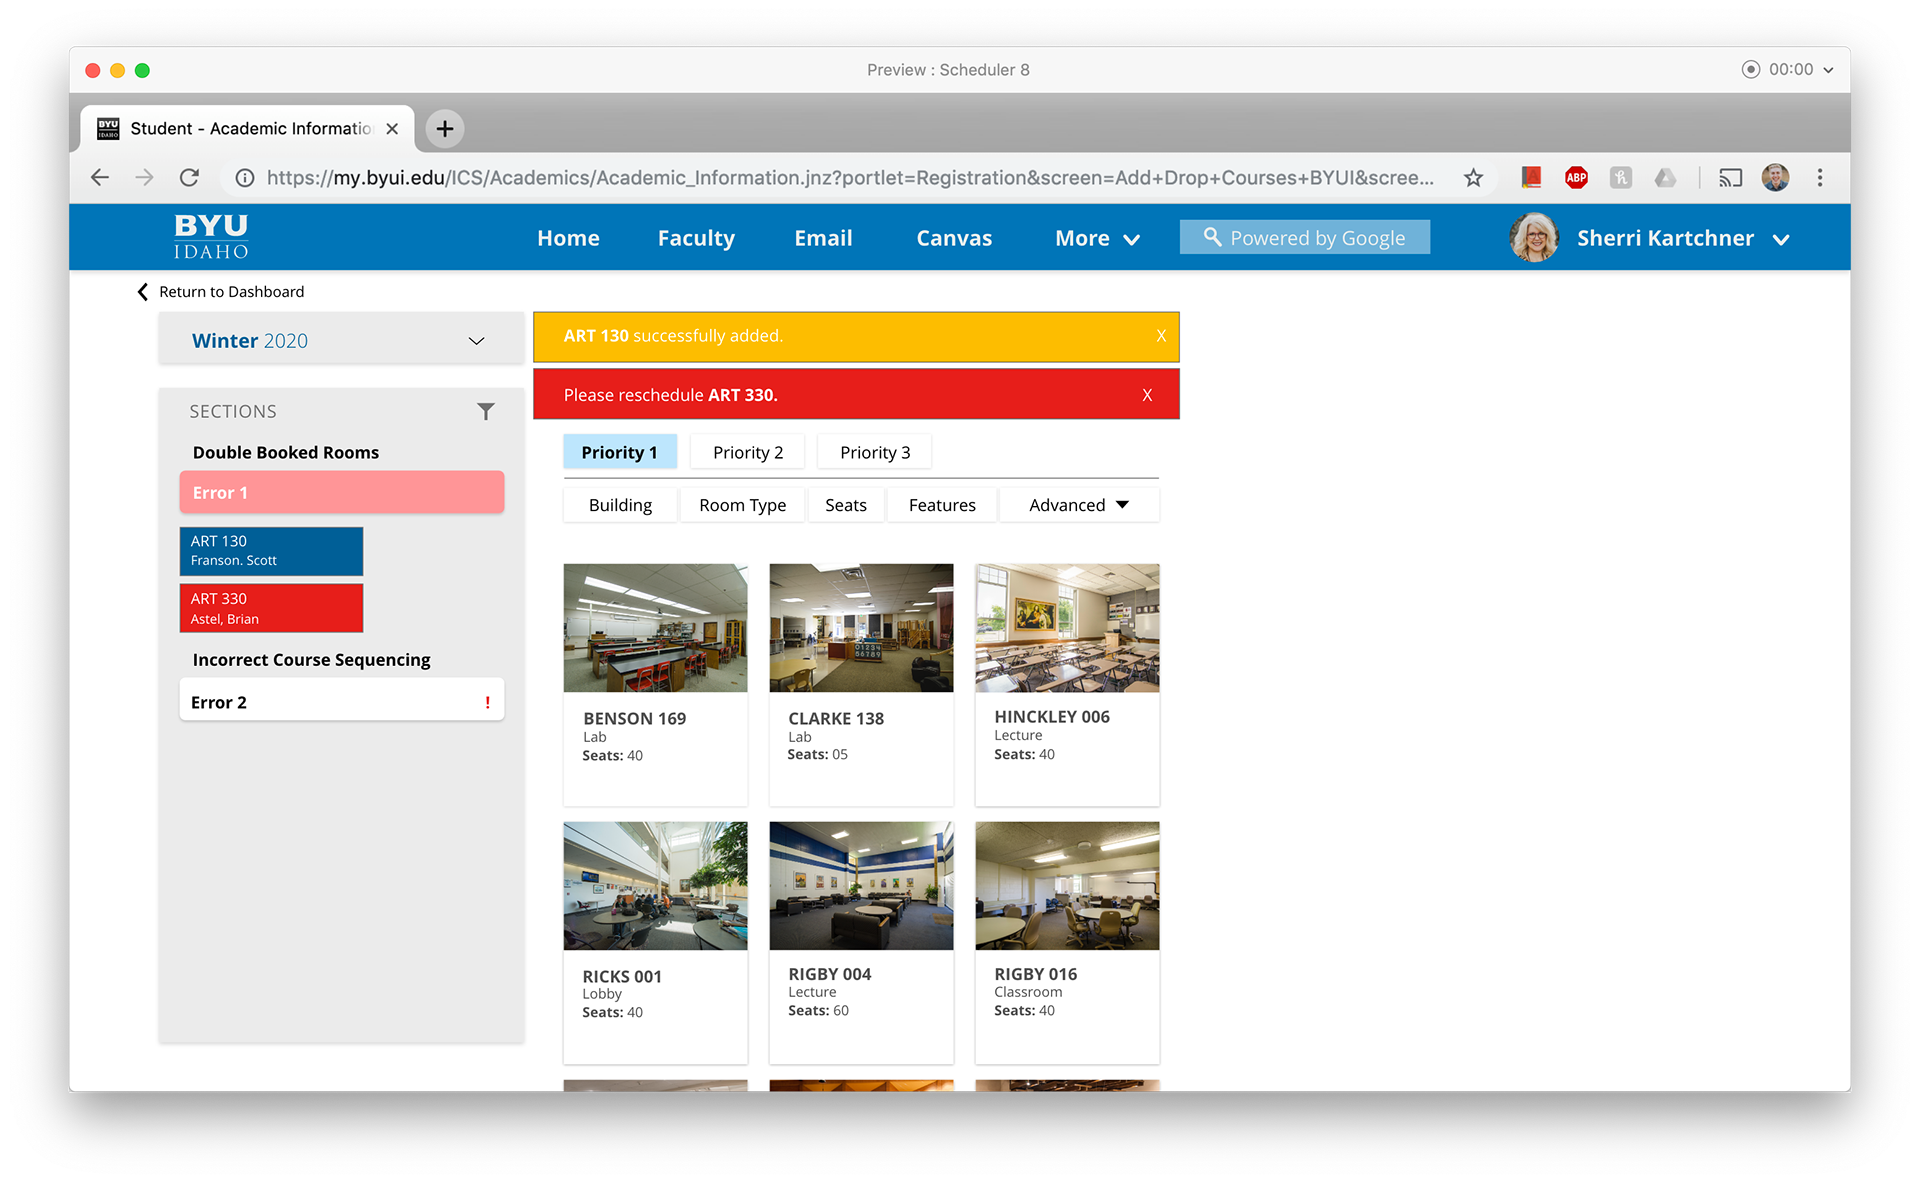1920x1183 pixels.
Task: Click the search magnifier icon
Action: 1212,237
